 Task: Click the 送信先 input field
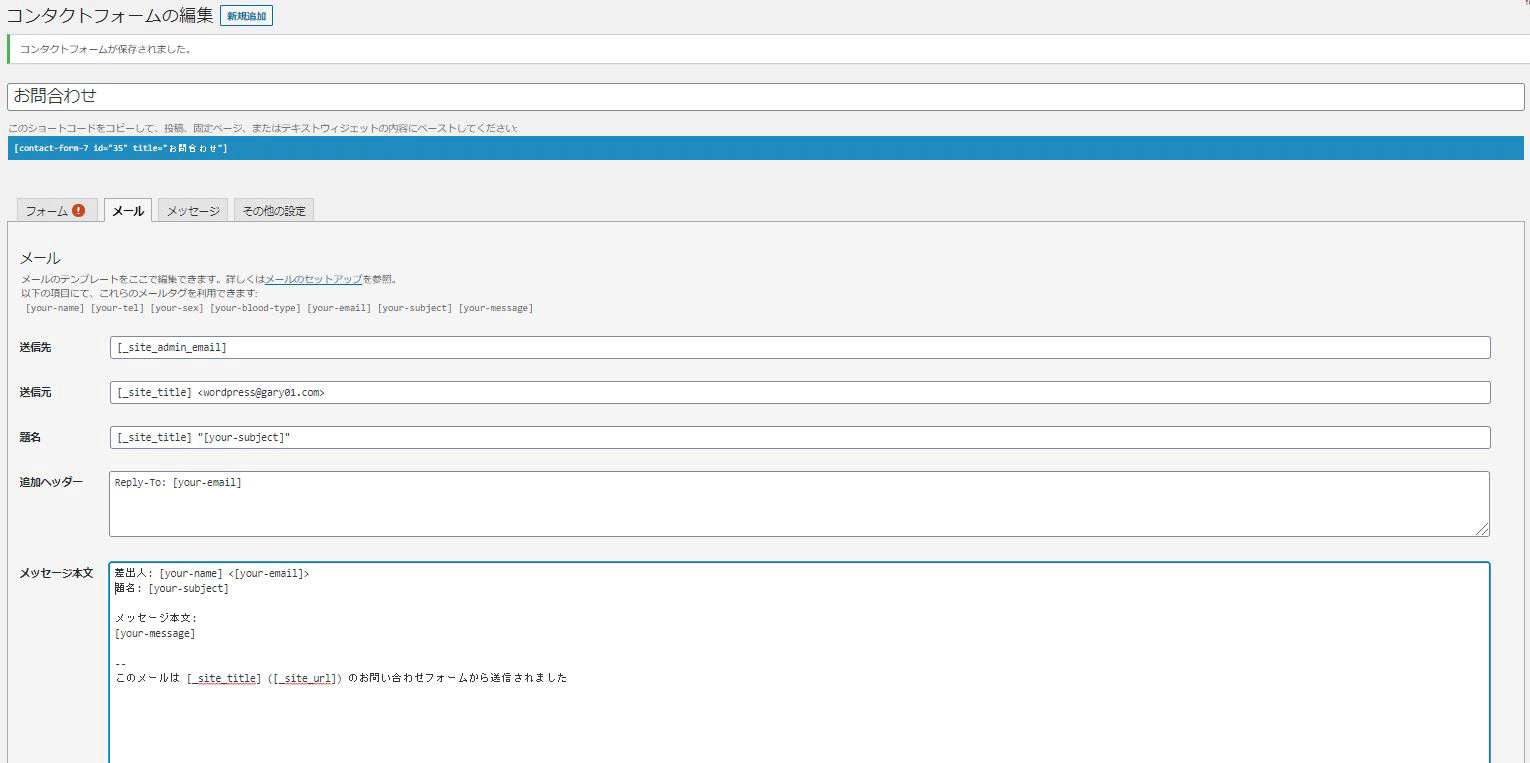point(800,347)
